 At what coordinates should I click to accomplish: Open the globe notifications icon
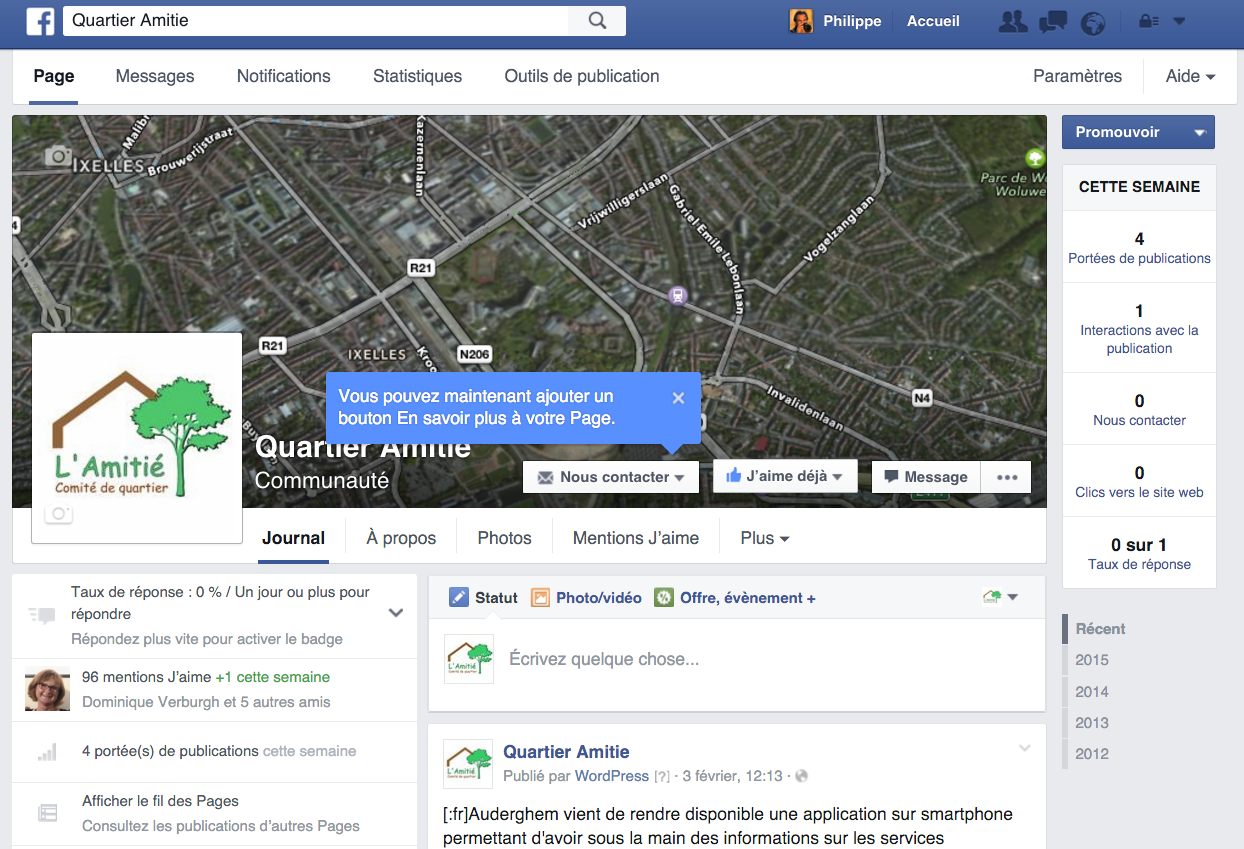tap(1093, 22)
